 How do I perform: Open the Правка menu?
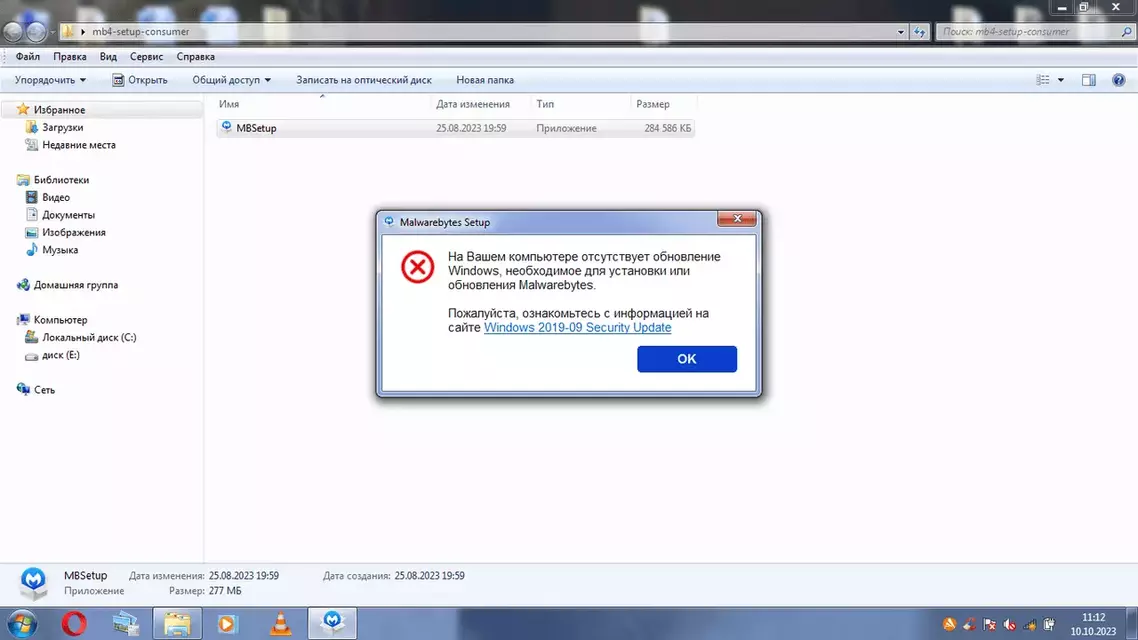point(70,57)
